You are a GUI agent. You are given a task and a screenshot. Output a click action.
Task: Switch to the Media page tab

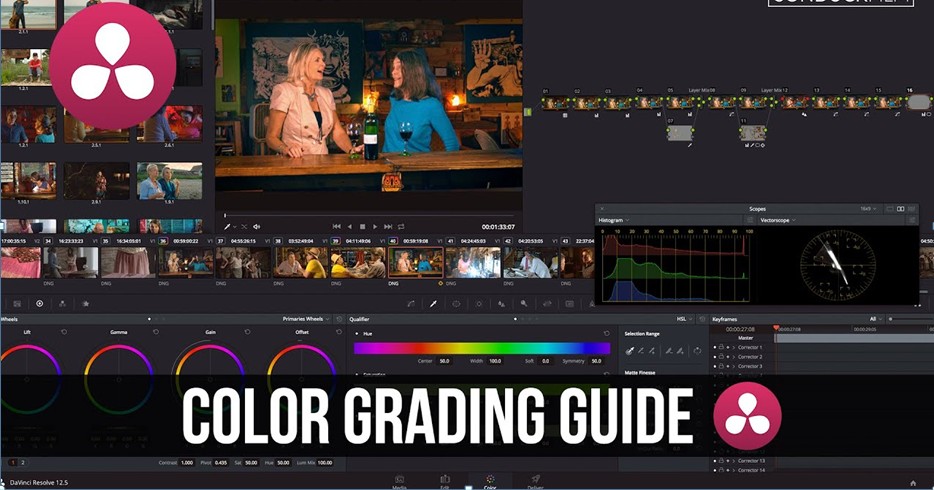(399, 481)
